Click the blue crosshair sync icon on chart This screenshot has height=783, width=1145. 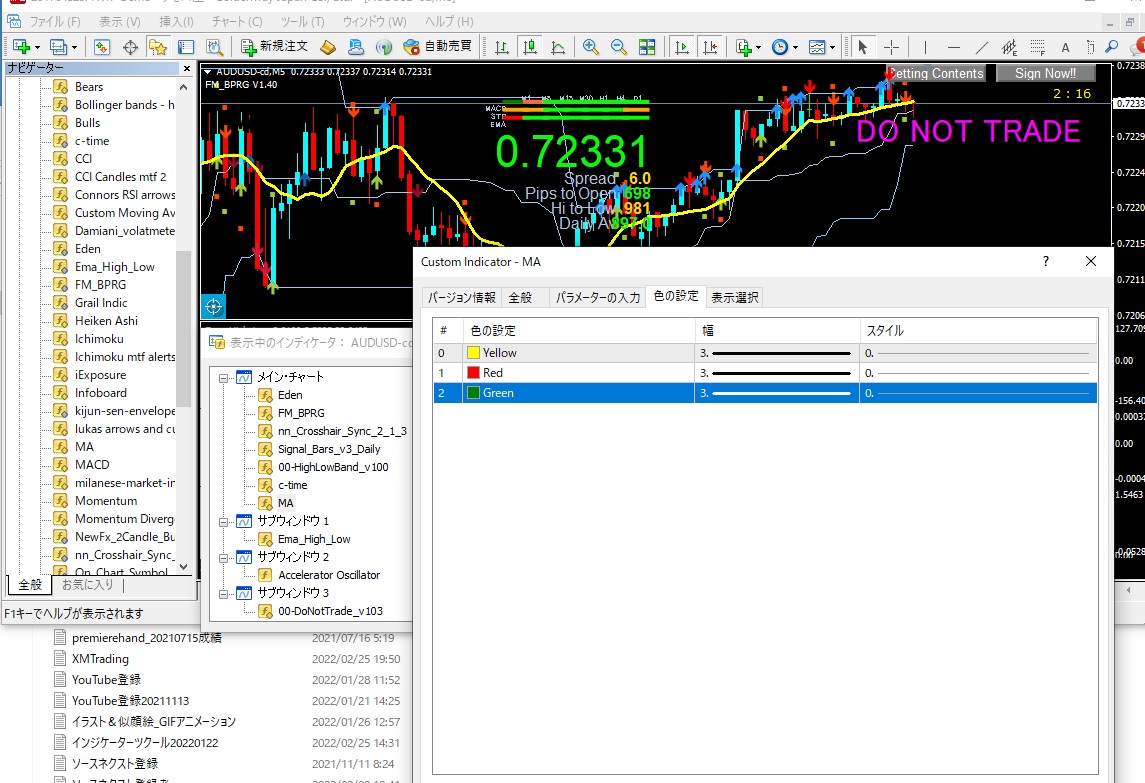(x=213, y=306)
